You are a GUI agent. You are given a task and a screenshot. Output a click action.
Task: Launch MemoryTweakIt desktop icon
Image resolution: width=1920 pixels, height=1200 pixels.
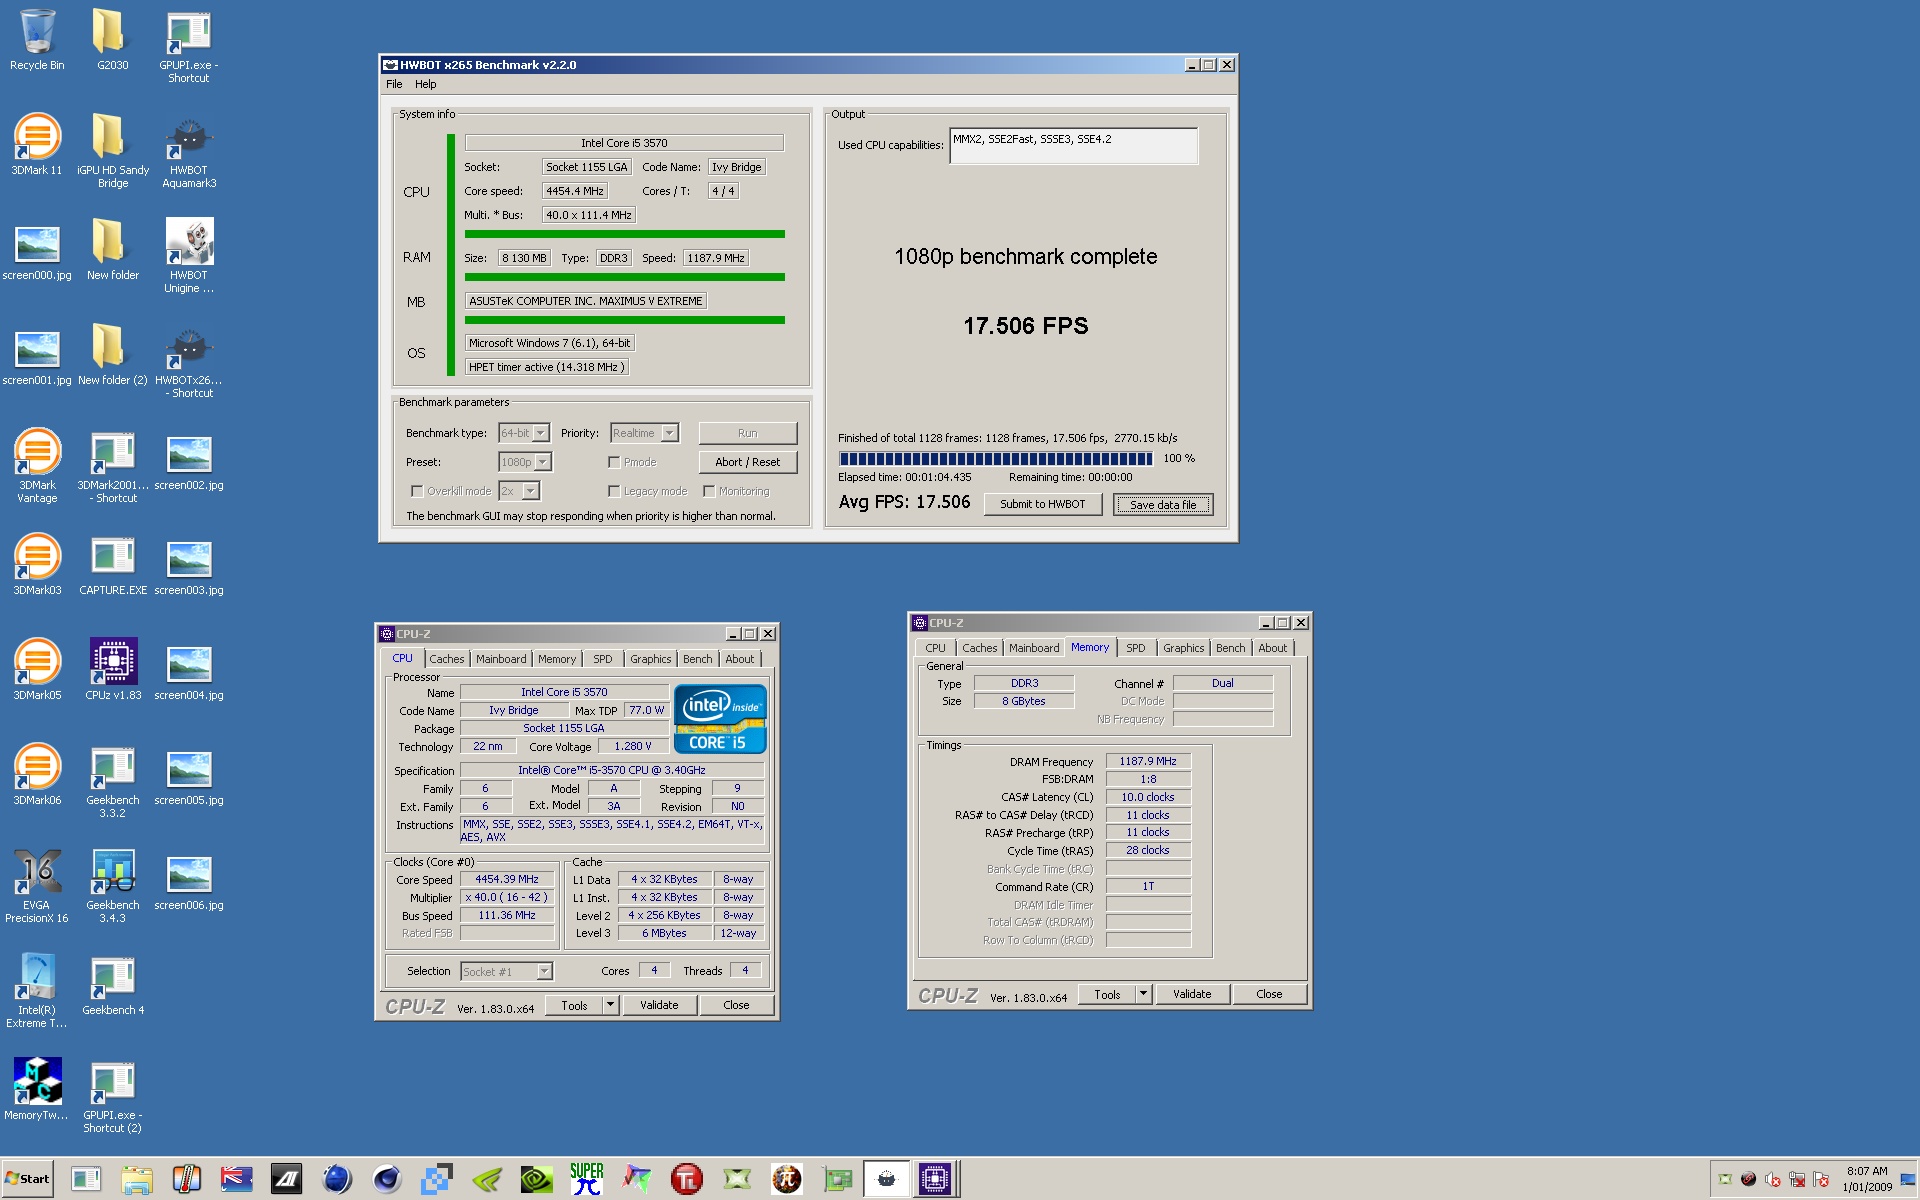37,1090
